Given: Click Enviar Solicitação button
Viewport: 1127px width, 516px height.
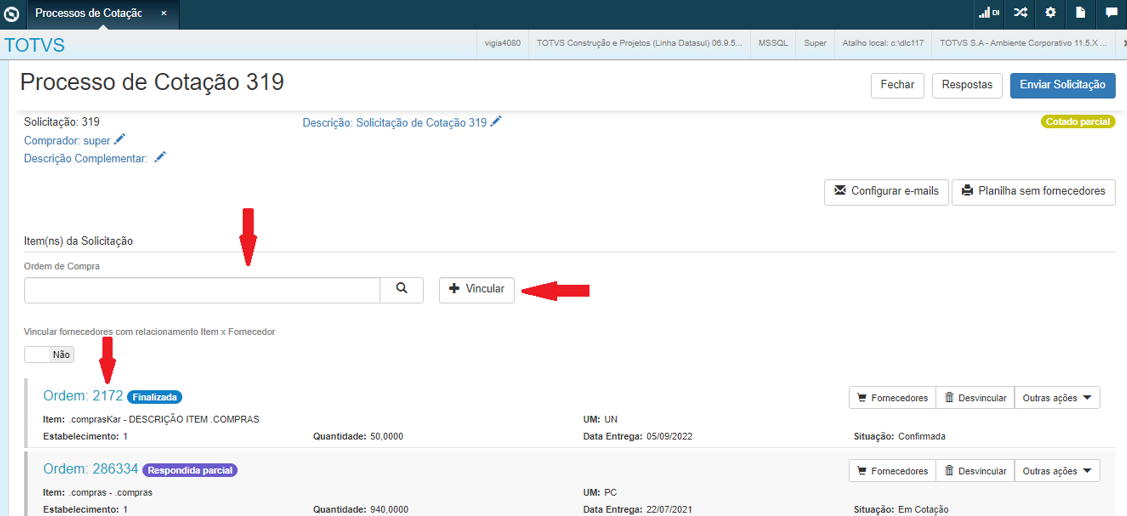Looking at the screenshot, I should point(1062,85).
